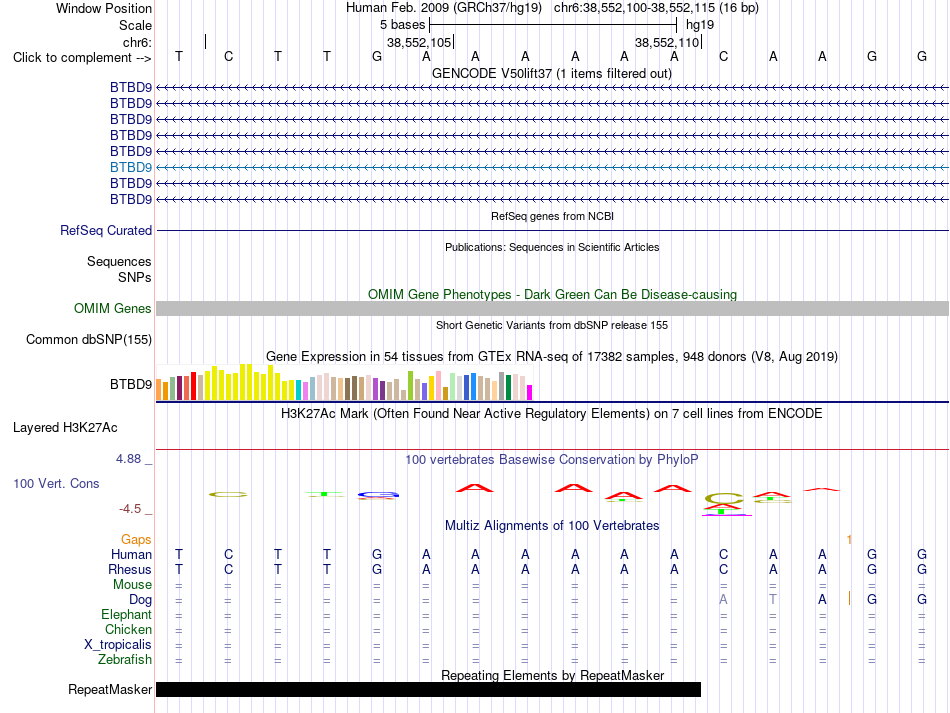Click the Scale label
Screen dimensions: 950x713
coord(135,25)
